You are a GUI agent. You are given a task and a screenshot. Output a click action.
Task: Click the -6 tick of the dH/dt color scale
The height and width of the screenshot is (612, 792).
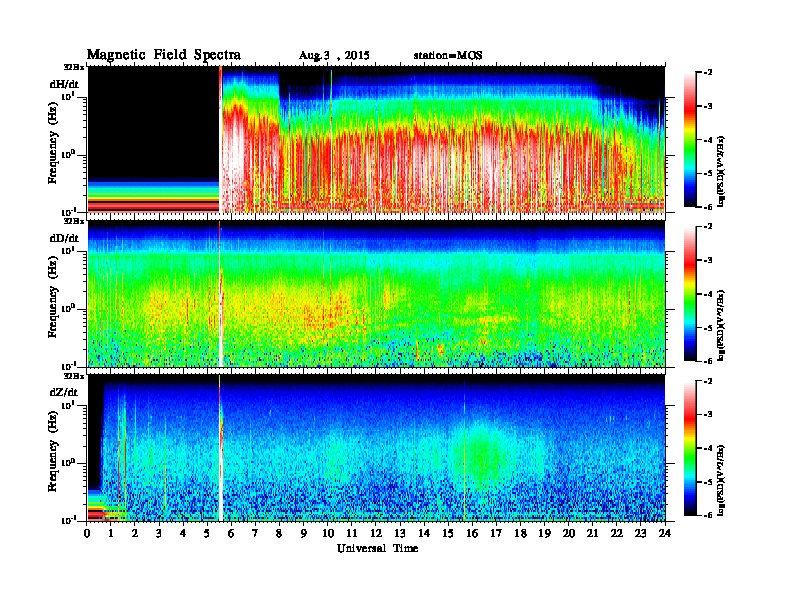708,207
